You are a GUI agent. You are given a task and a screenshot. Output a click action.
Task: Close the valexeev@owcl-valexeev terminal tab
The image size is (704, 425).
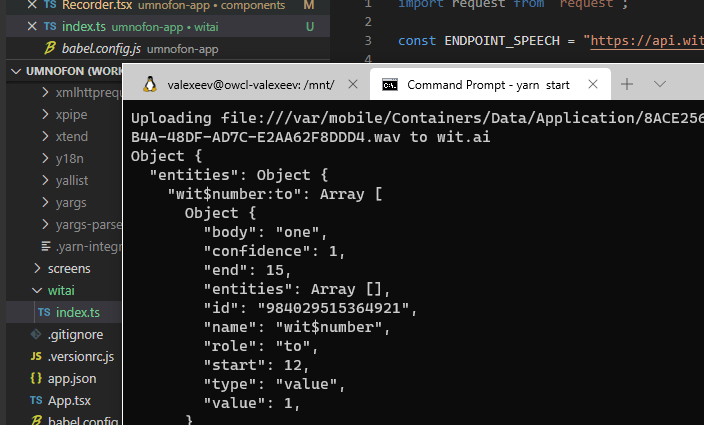point(353,84)
